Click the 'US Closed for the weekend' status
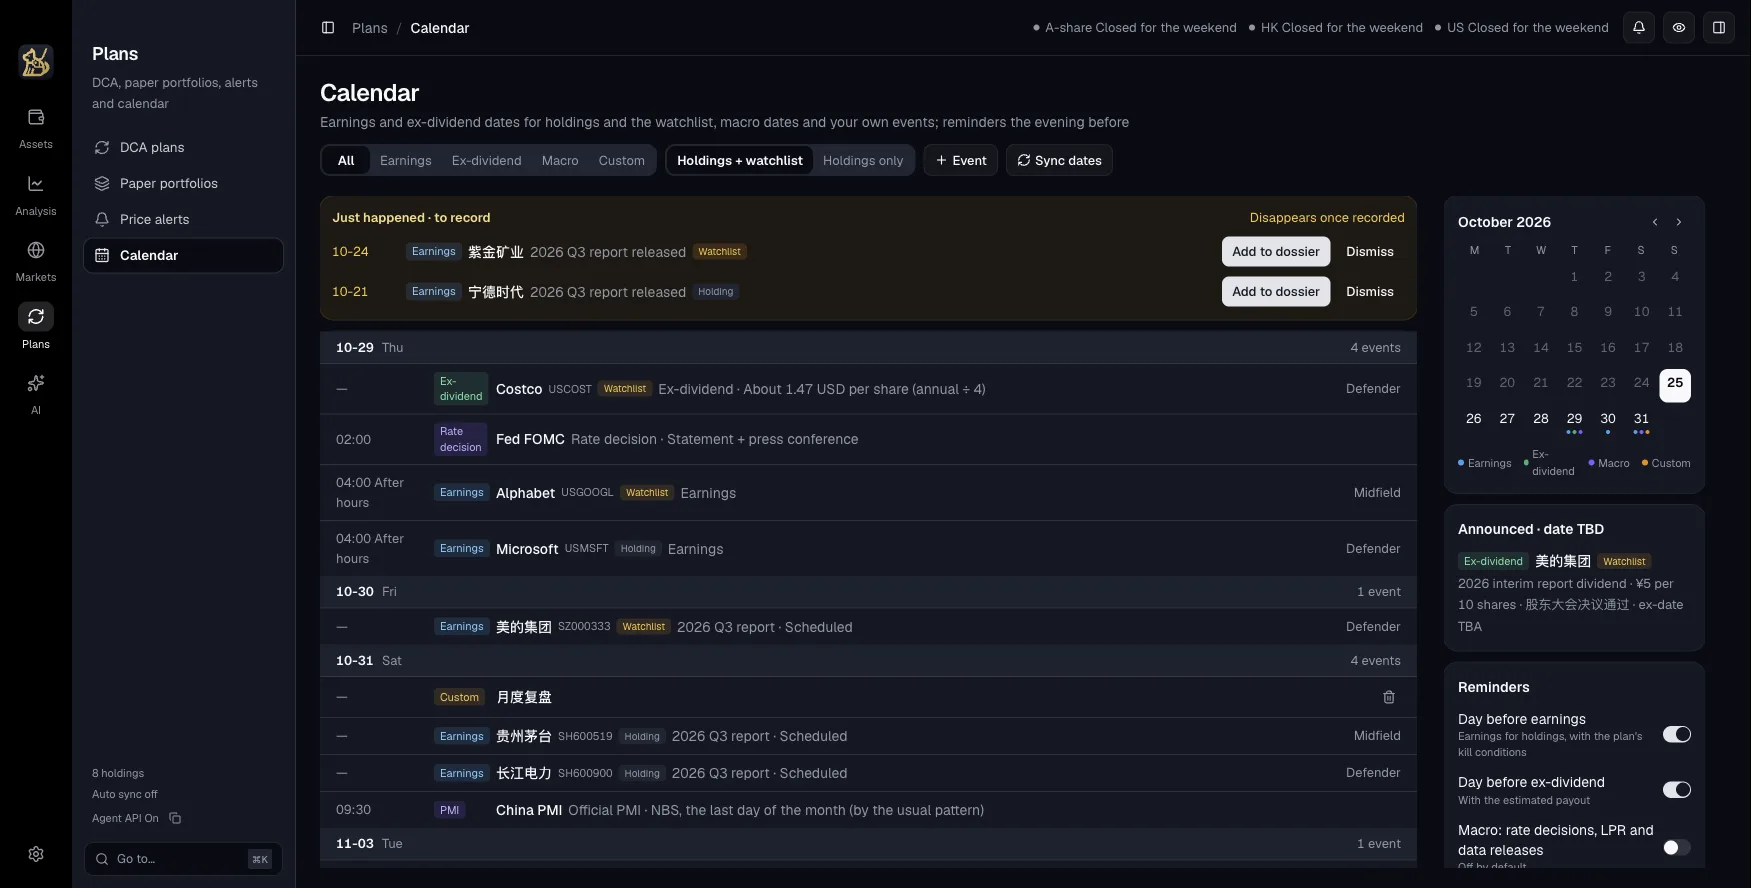 (x=1521, y=28)
